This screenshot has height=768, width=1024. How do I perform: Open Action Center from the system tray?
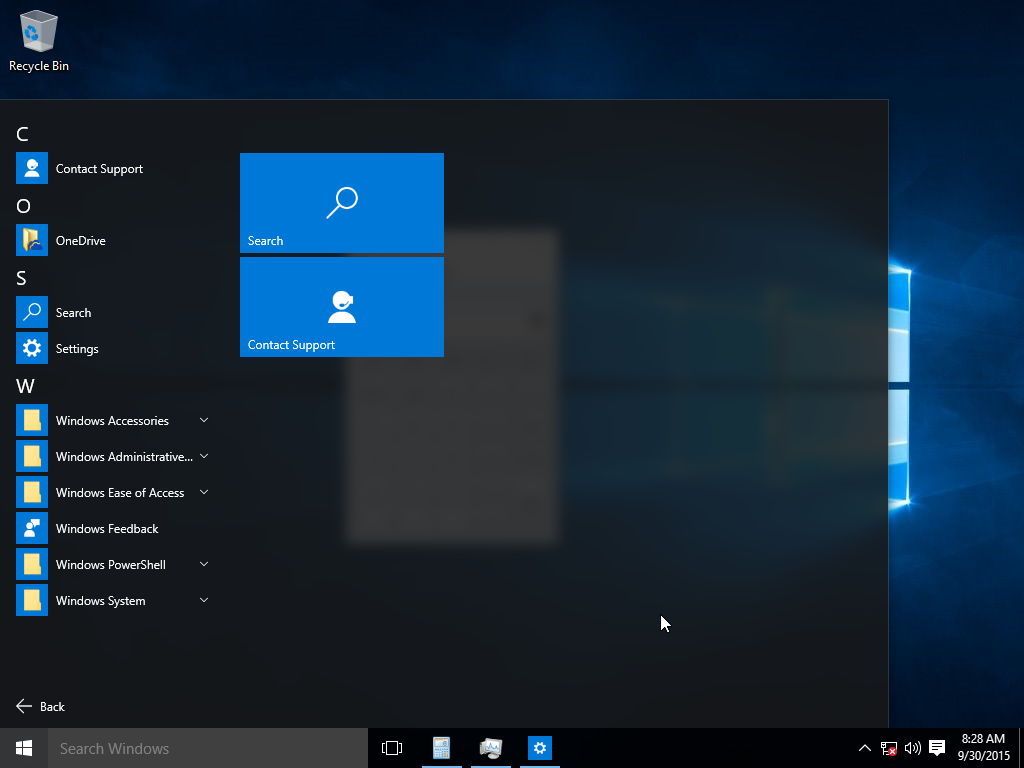(936, 748)
